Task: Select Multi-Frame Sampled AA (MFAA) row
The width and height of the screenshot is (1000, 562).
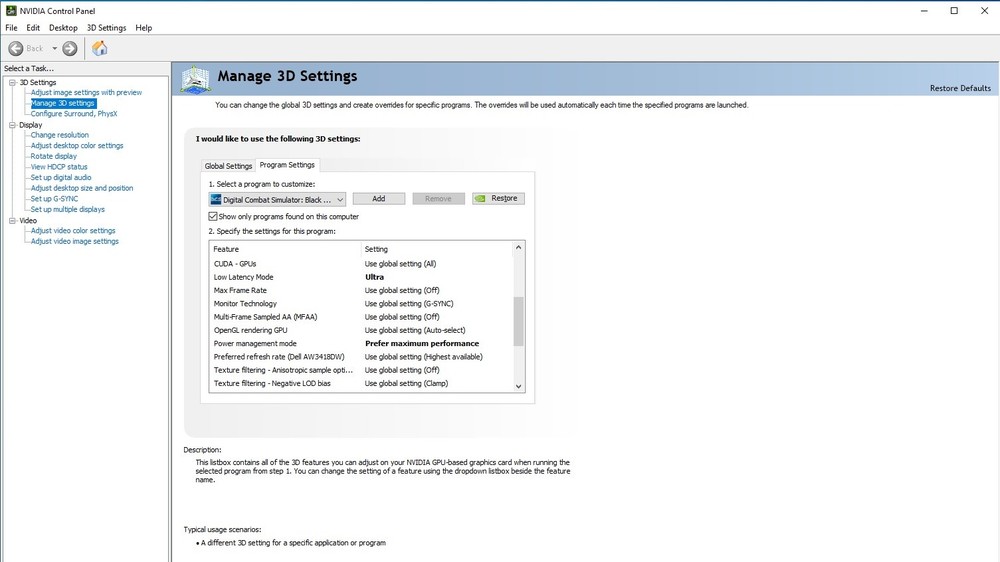Action: point(360,317)
